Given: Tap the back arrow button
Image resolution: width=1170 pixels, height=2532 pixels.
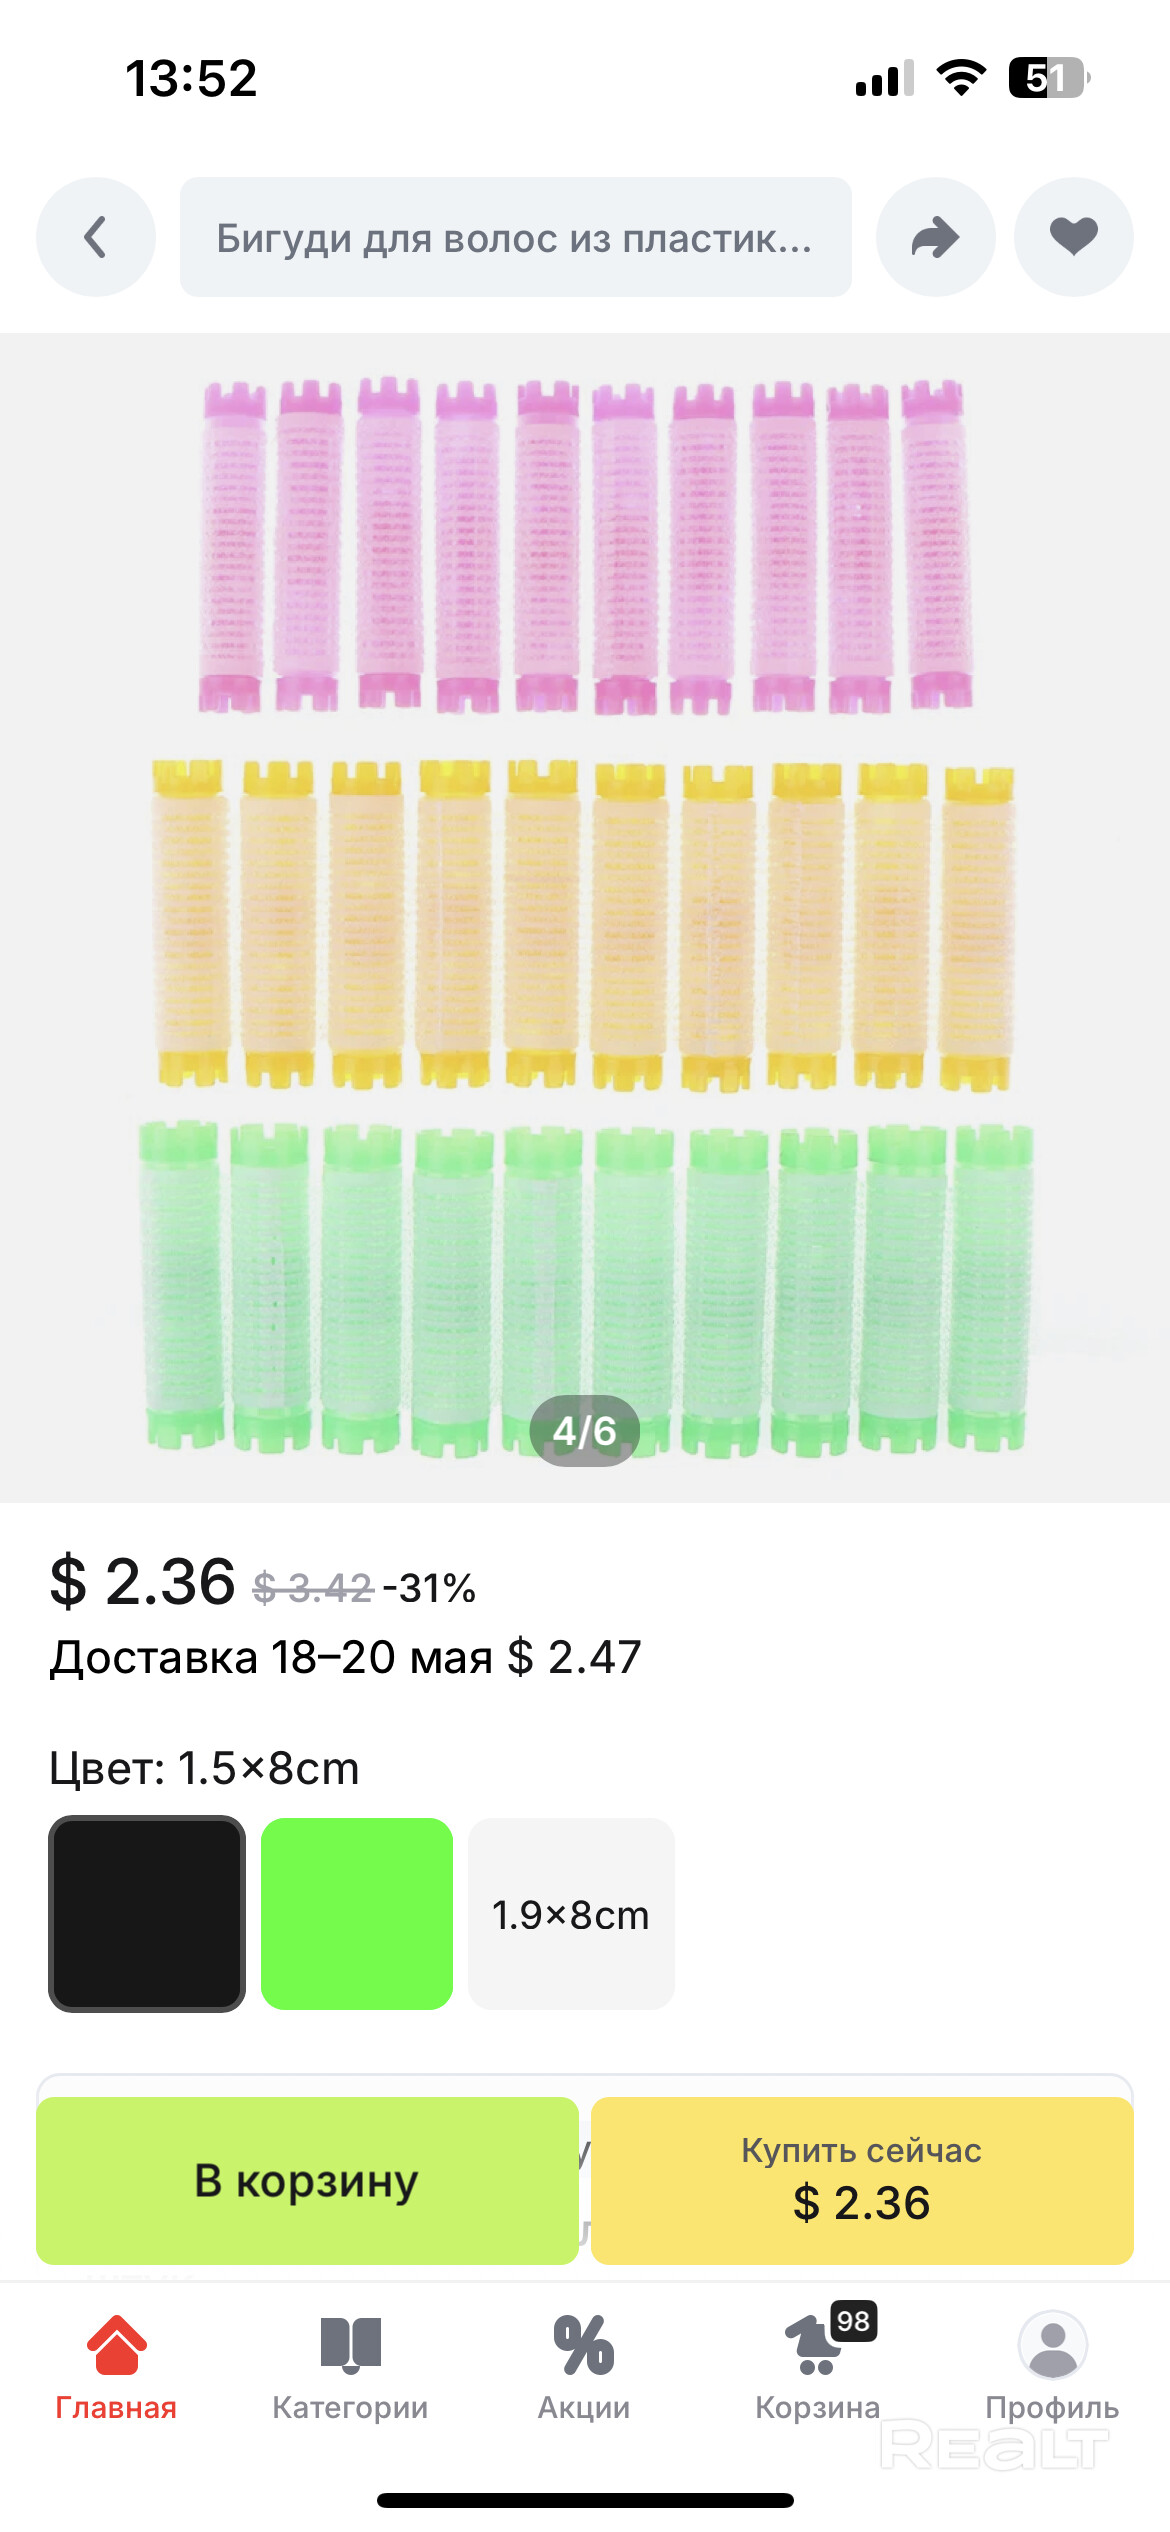Looking at the screenshot, I should click(96, 237).
